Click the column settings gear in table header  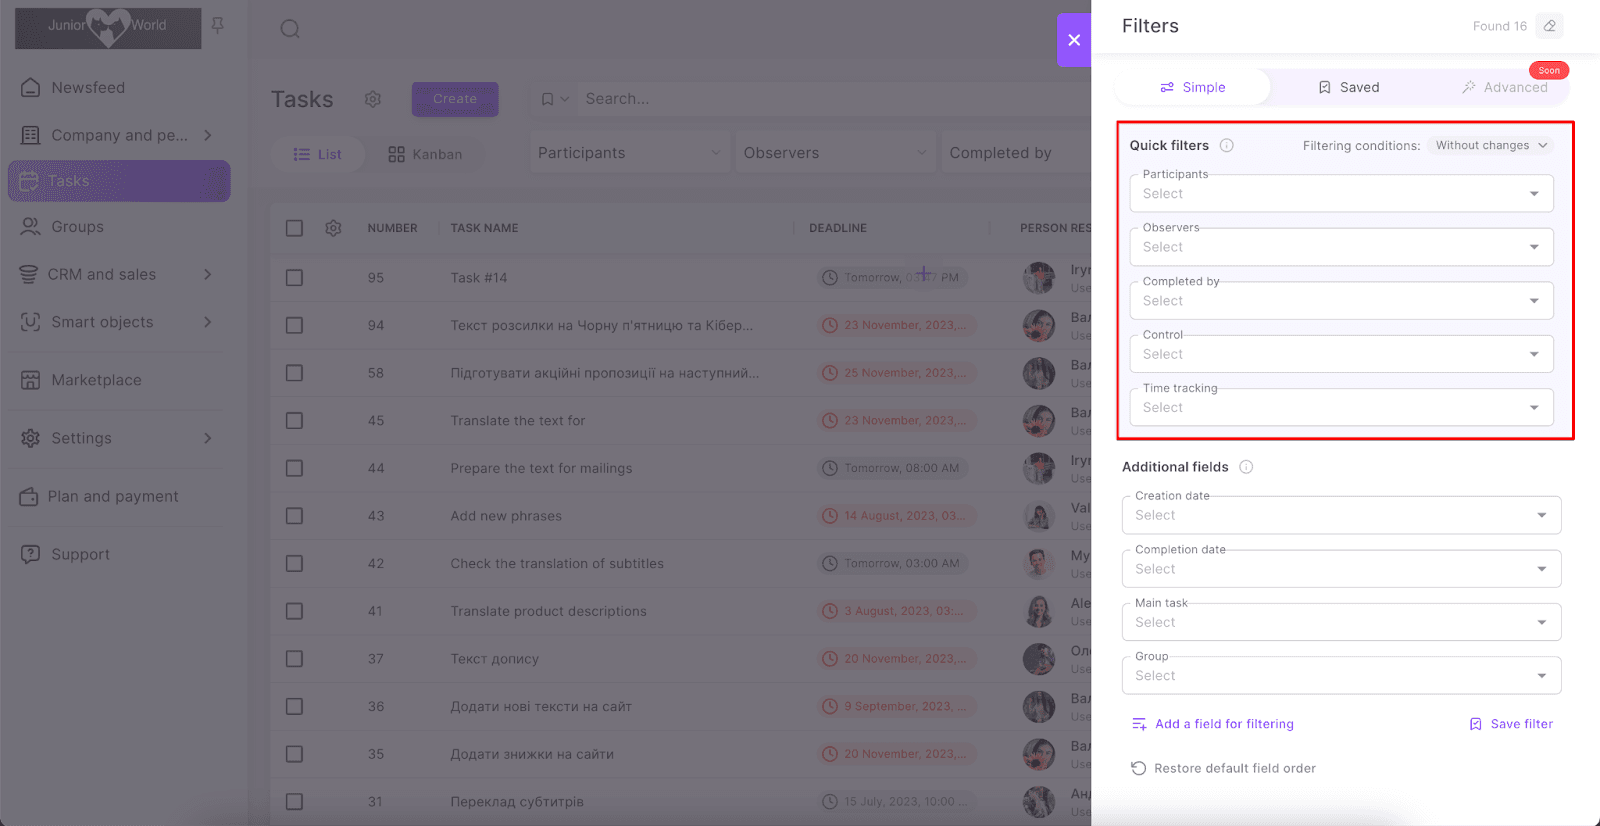tap(333, 228)
